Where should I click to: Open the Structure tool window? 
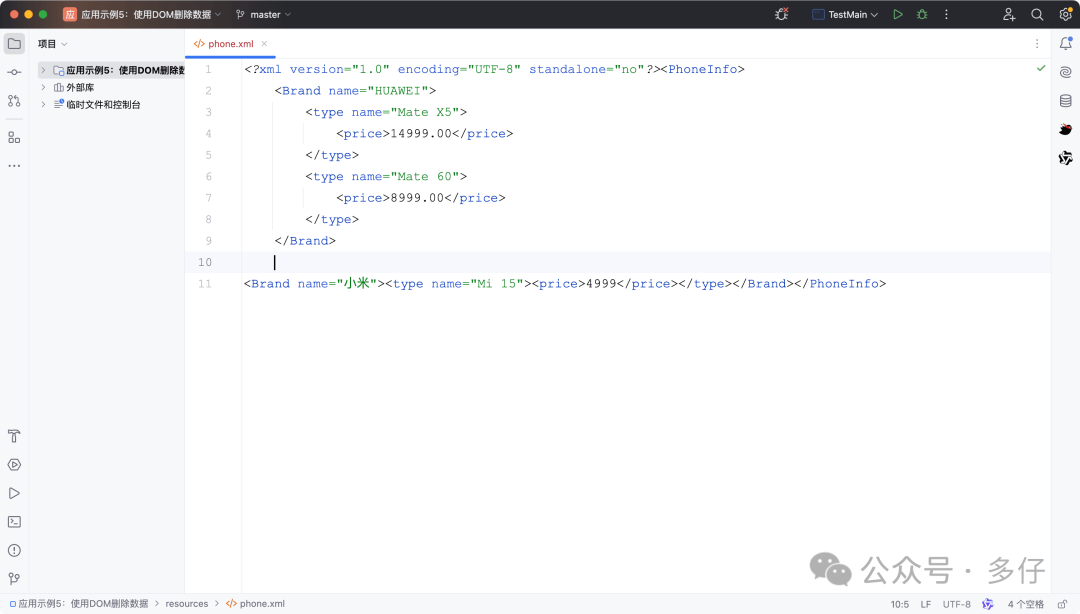click(14, 138)
